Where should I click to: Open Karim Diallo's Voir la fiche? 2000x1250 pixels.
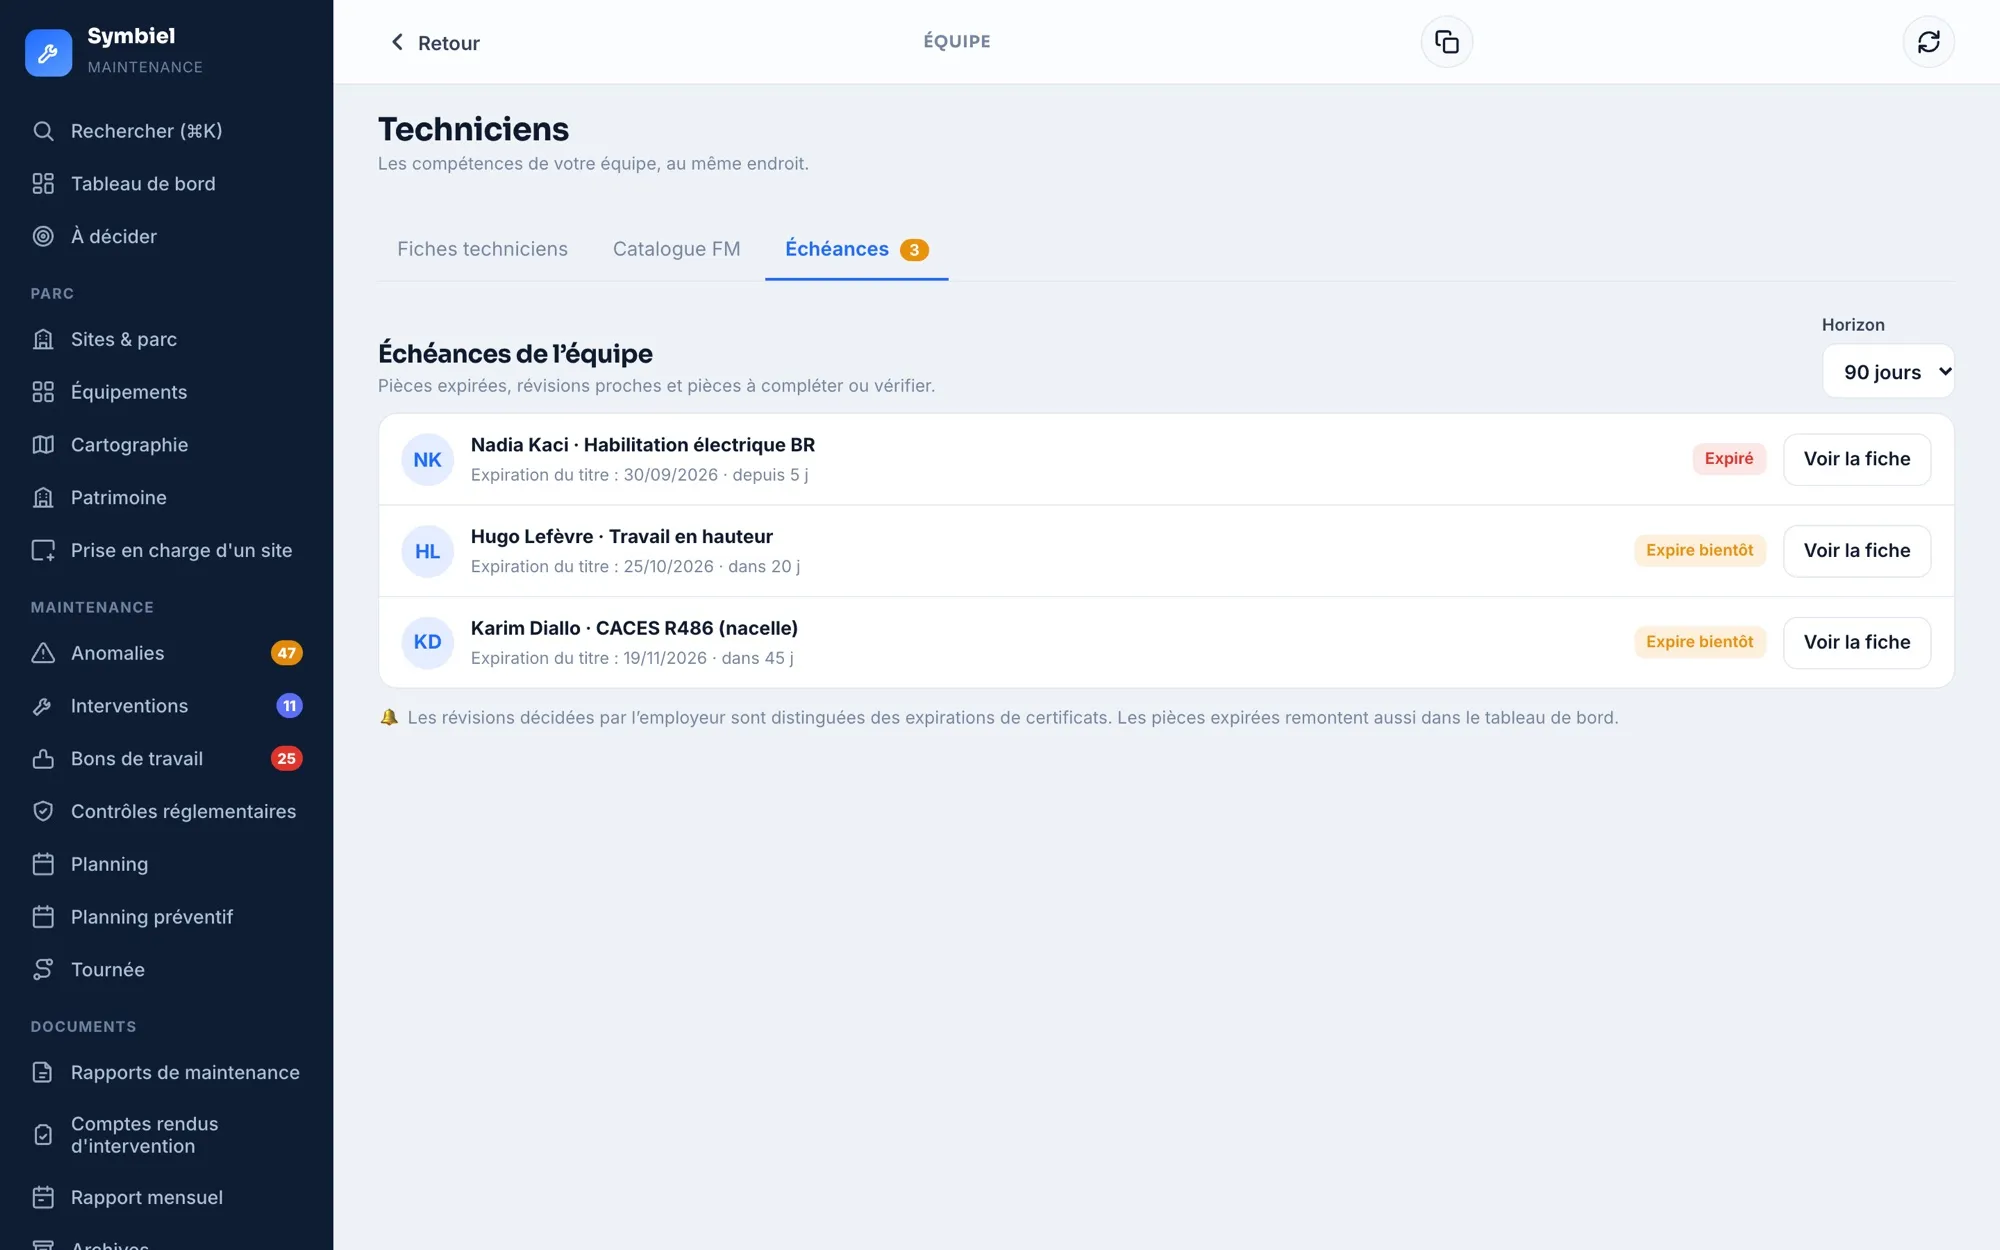point(1857,642)
